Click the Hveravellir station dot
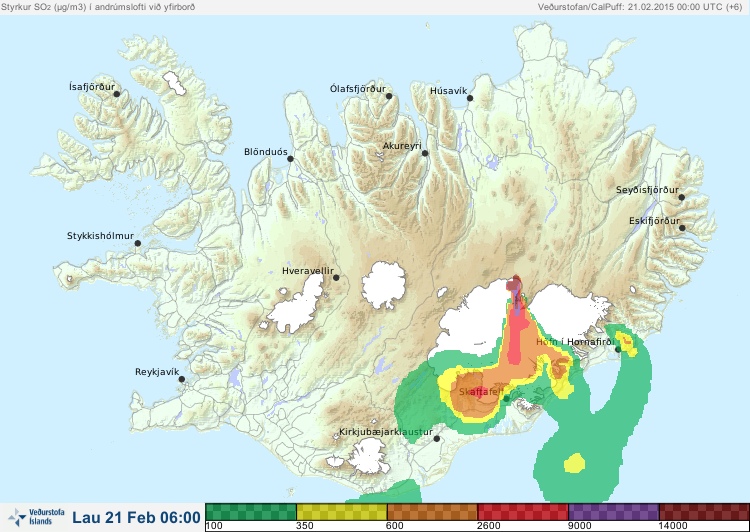The image size is (750, 532). (336, 277)
